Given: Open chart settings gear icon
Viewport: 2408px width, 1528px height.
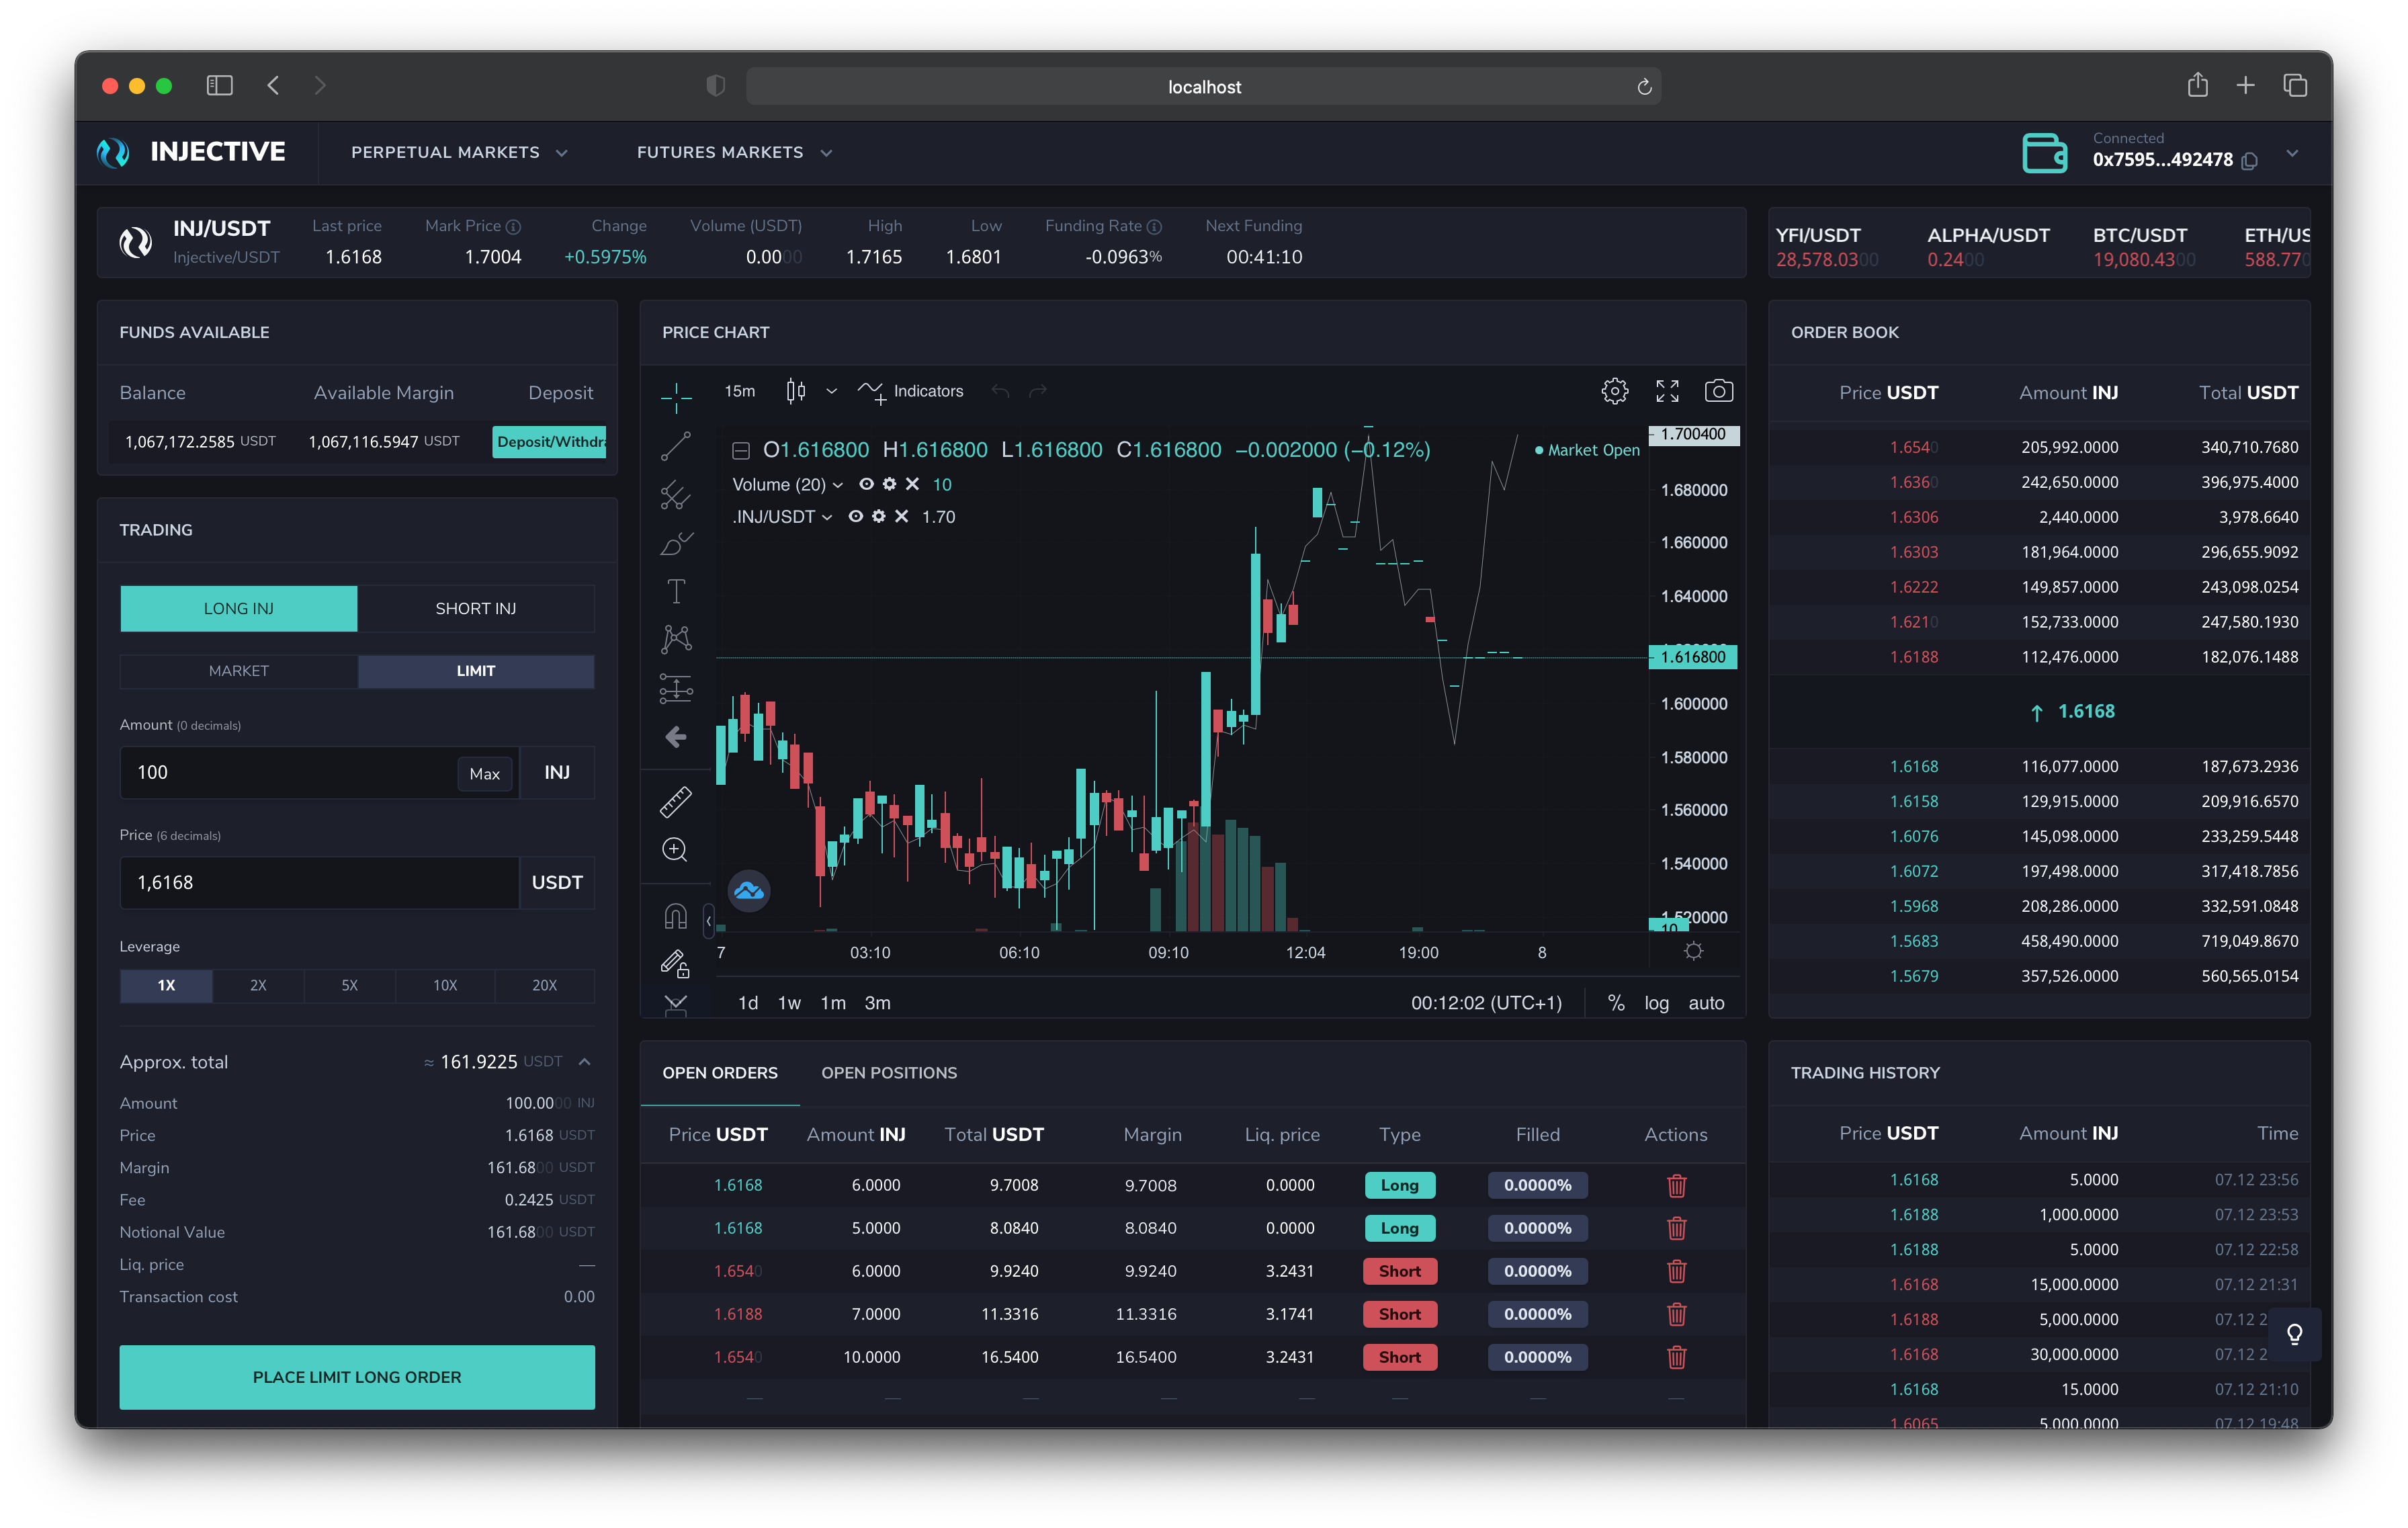Looking at the screenshot, I should [x=1614, y=391].
